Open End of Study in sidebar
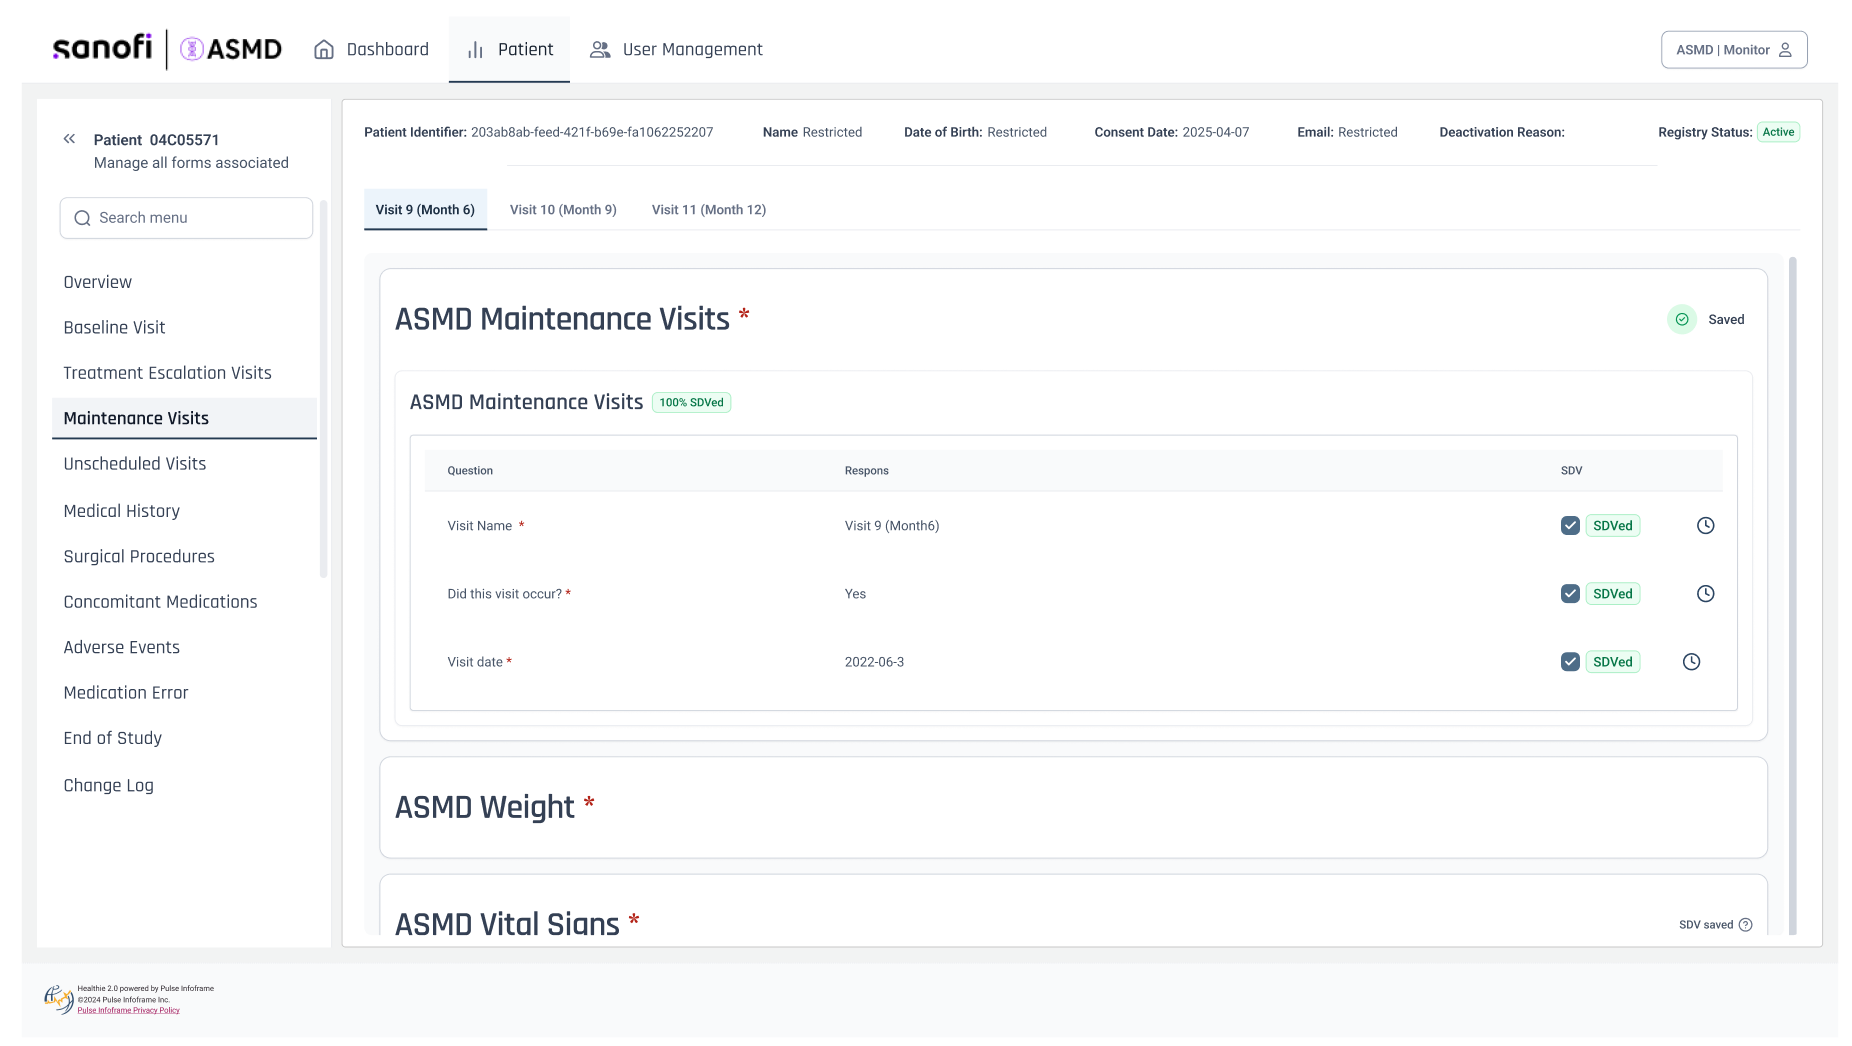Screen dimensions: 1852x1046 (x=113, y=738)
